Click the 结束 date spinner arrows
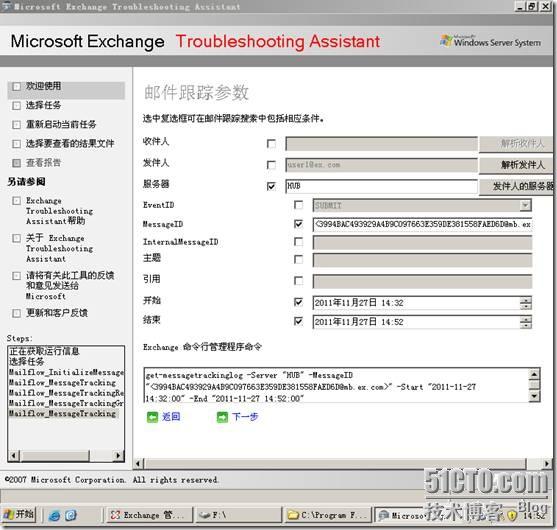557x530 pixels. pyautogui.click(x=526, y=322)
